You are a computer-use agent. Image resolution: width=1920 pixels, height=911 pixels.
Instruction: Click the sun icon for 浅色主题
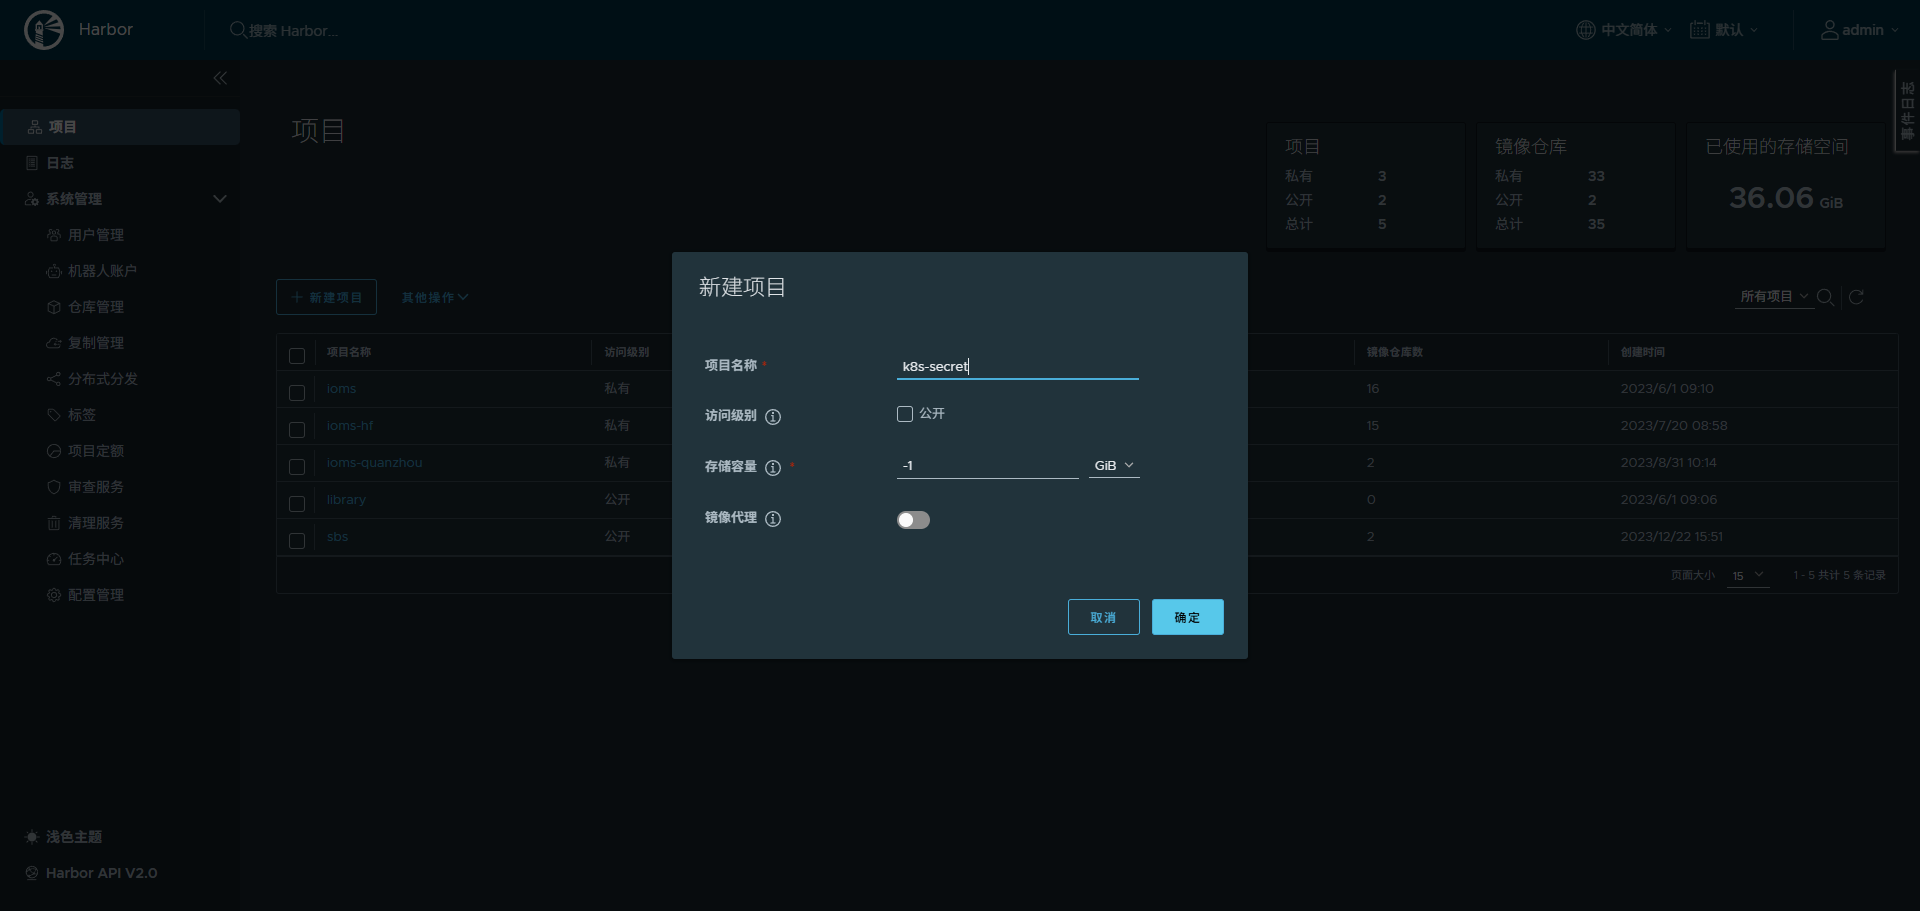point(32,837)
